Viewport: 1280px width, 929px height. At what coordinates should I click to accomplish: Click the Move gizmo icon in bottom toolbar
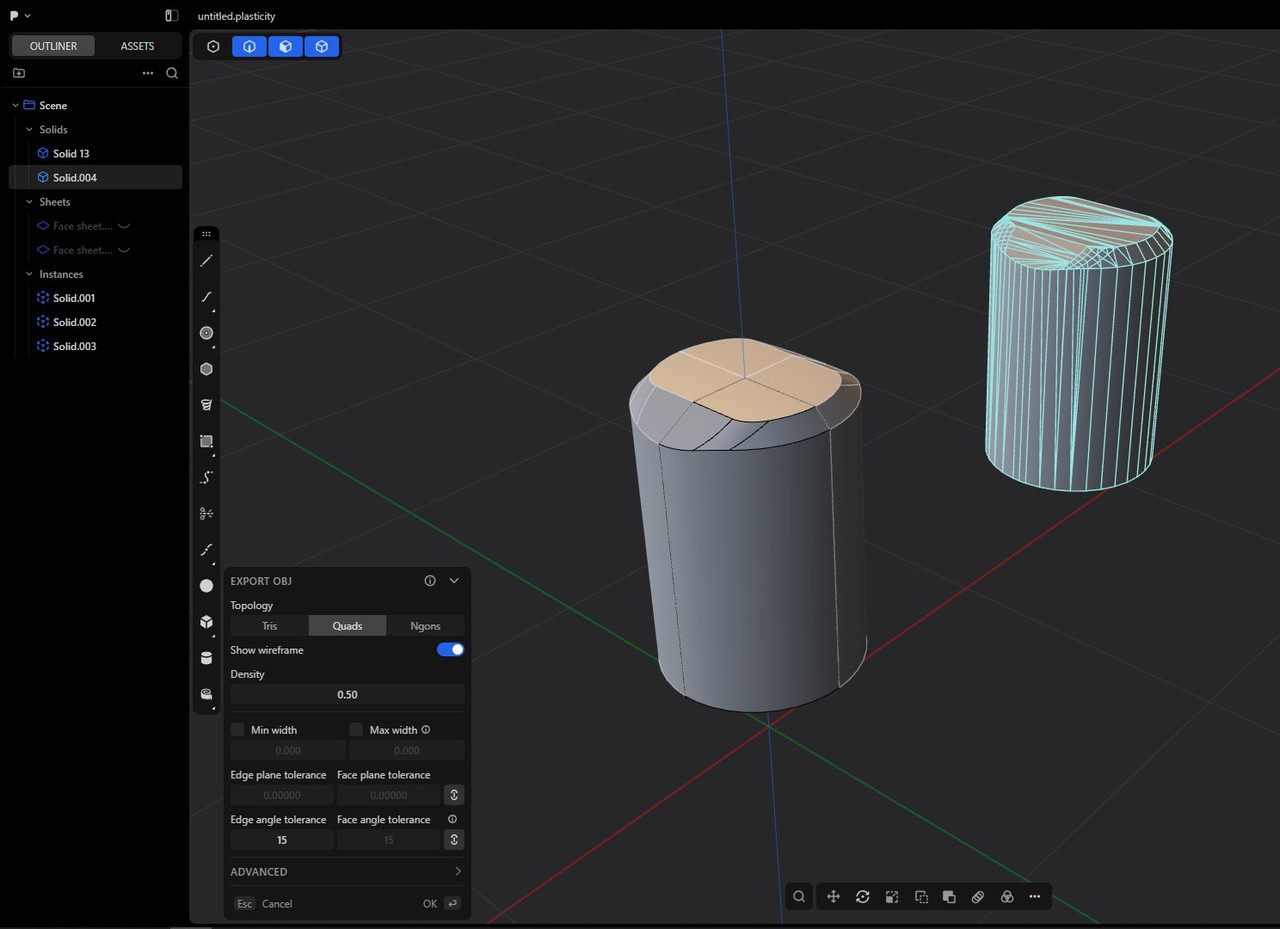tap(833, 897)
